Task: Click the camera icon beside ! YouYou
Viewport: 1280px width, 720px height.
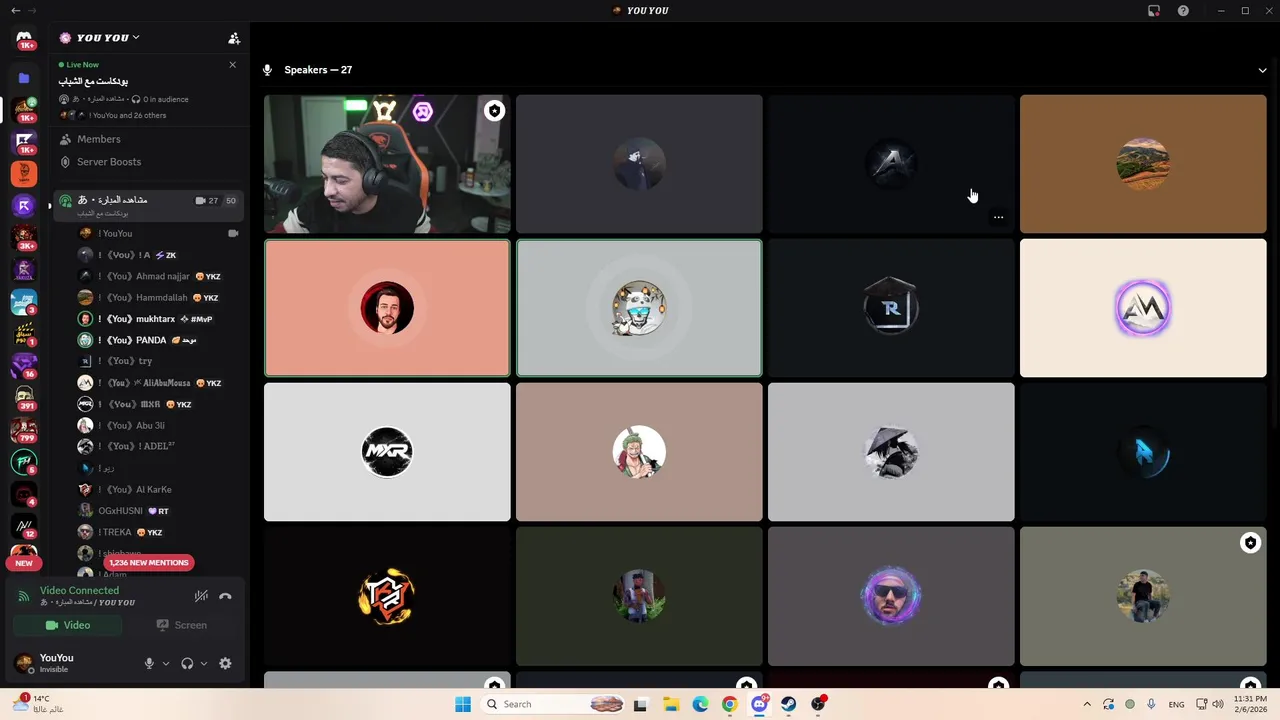Action: pos(233,233)
